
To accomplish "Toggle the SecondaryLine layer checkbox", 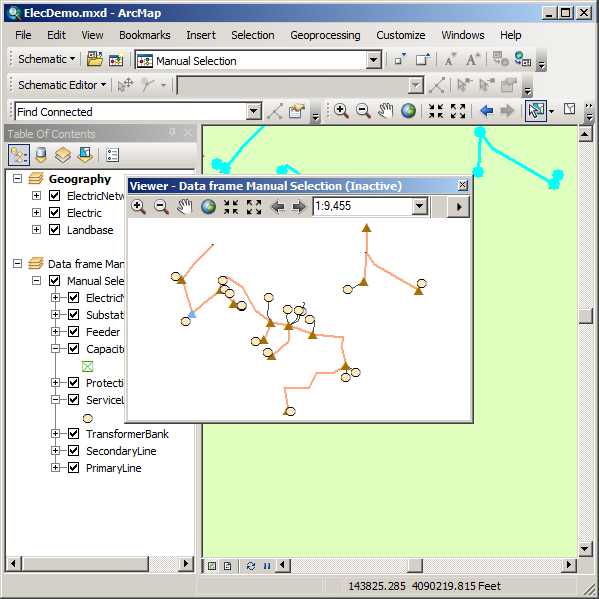I will (73, 450).
